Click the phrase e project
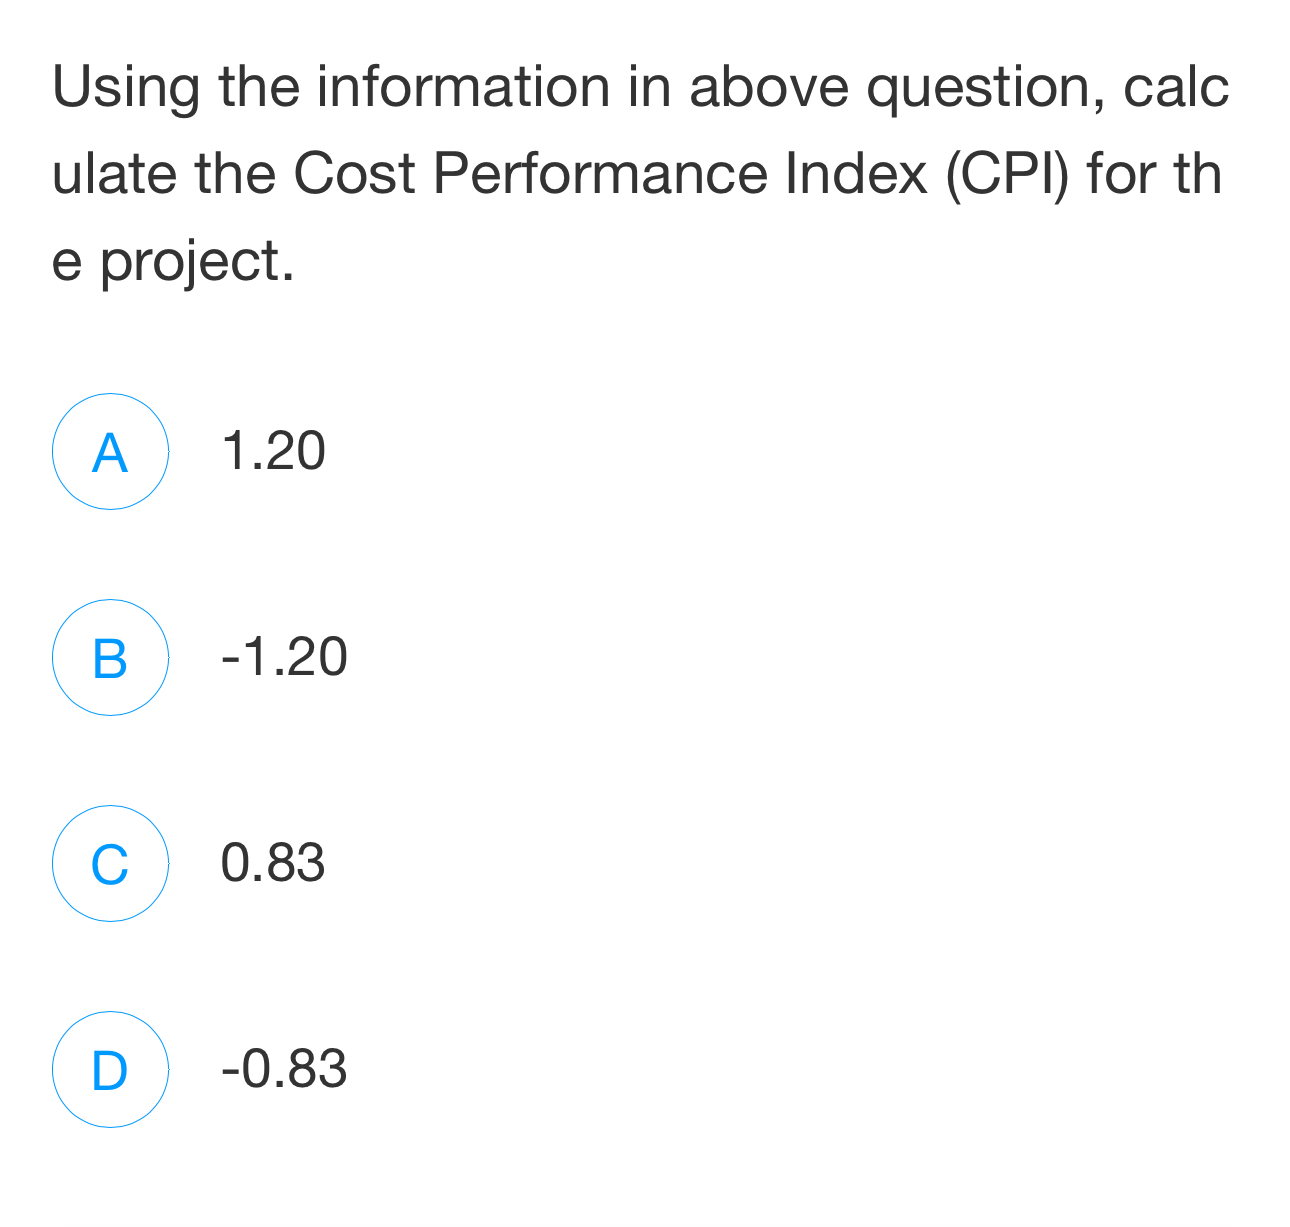 point(175,258)
